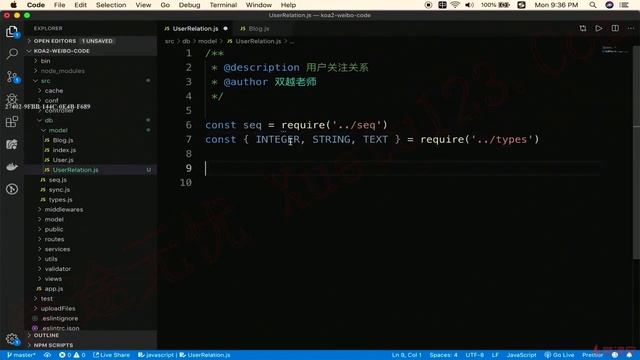
Task: Open the Extensions view
Action: tap(12, 122)
